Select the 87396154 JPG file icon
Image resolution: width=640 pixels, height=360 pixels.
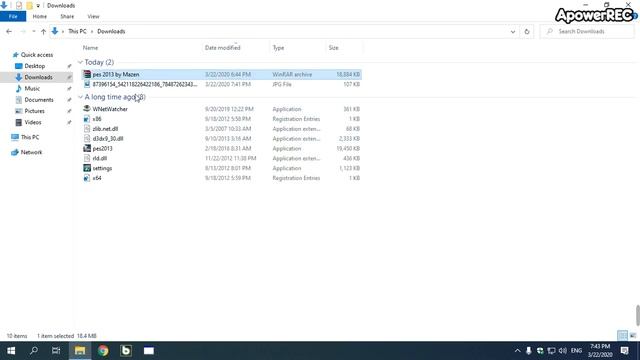(87, 84)
